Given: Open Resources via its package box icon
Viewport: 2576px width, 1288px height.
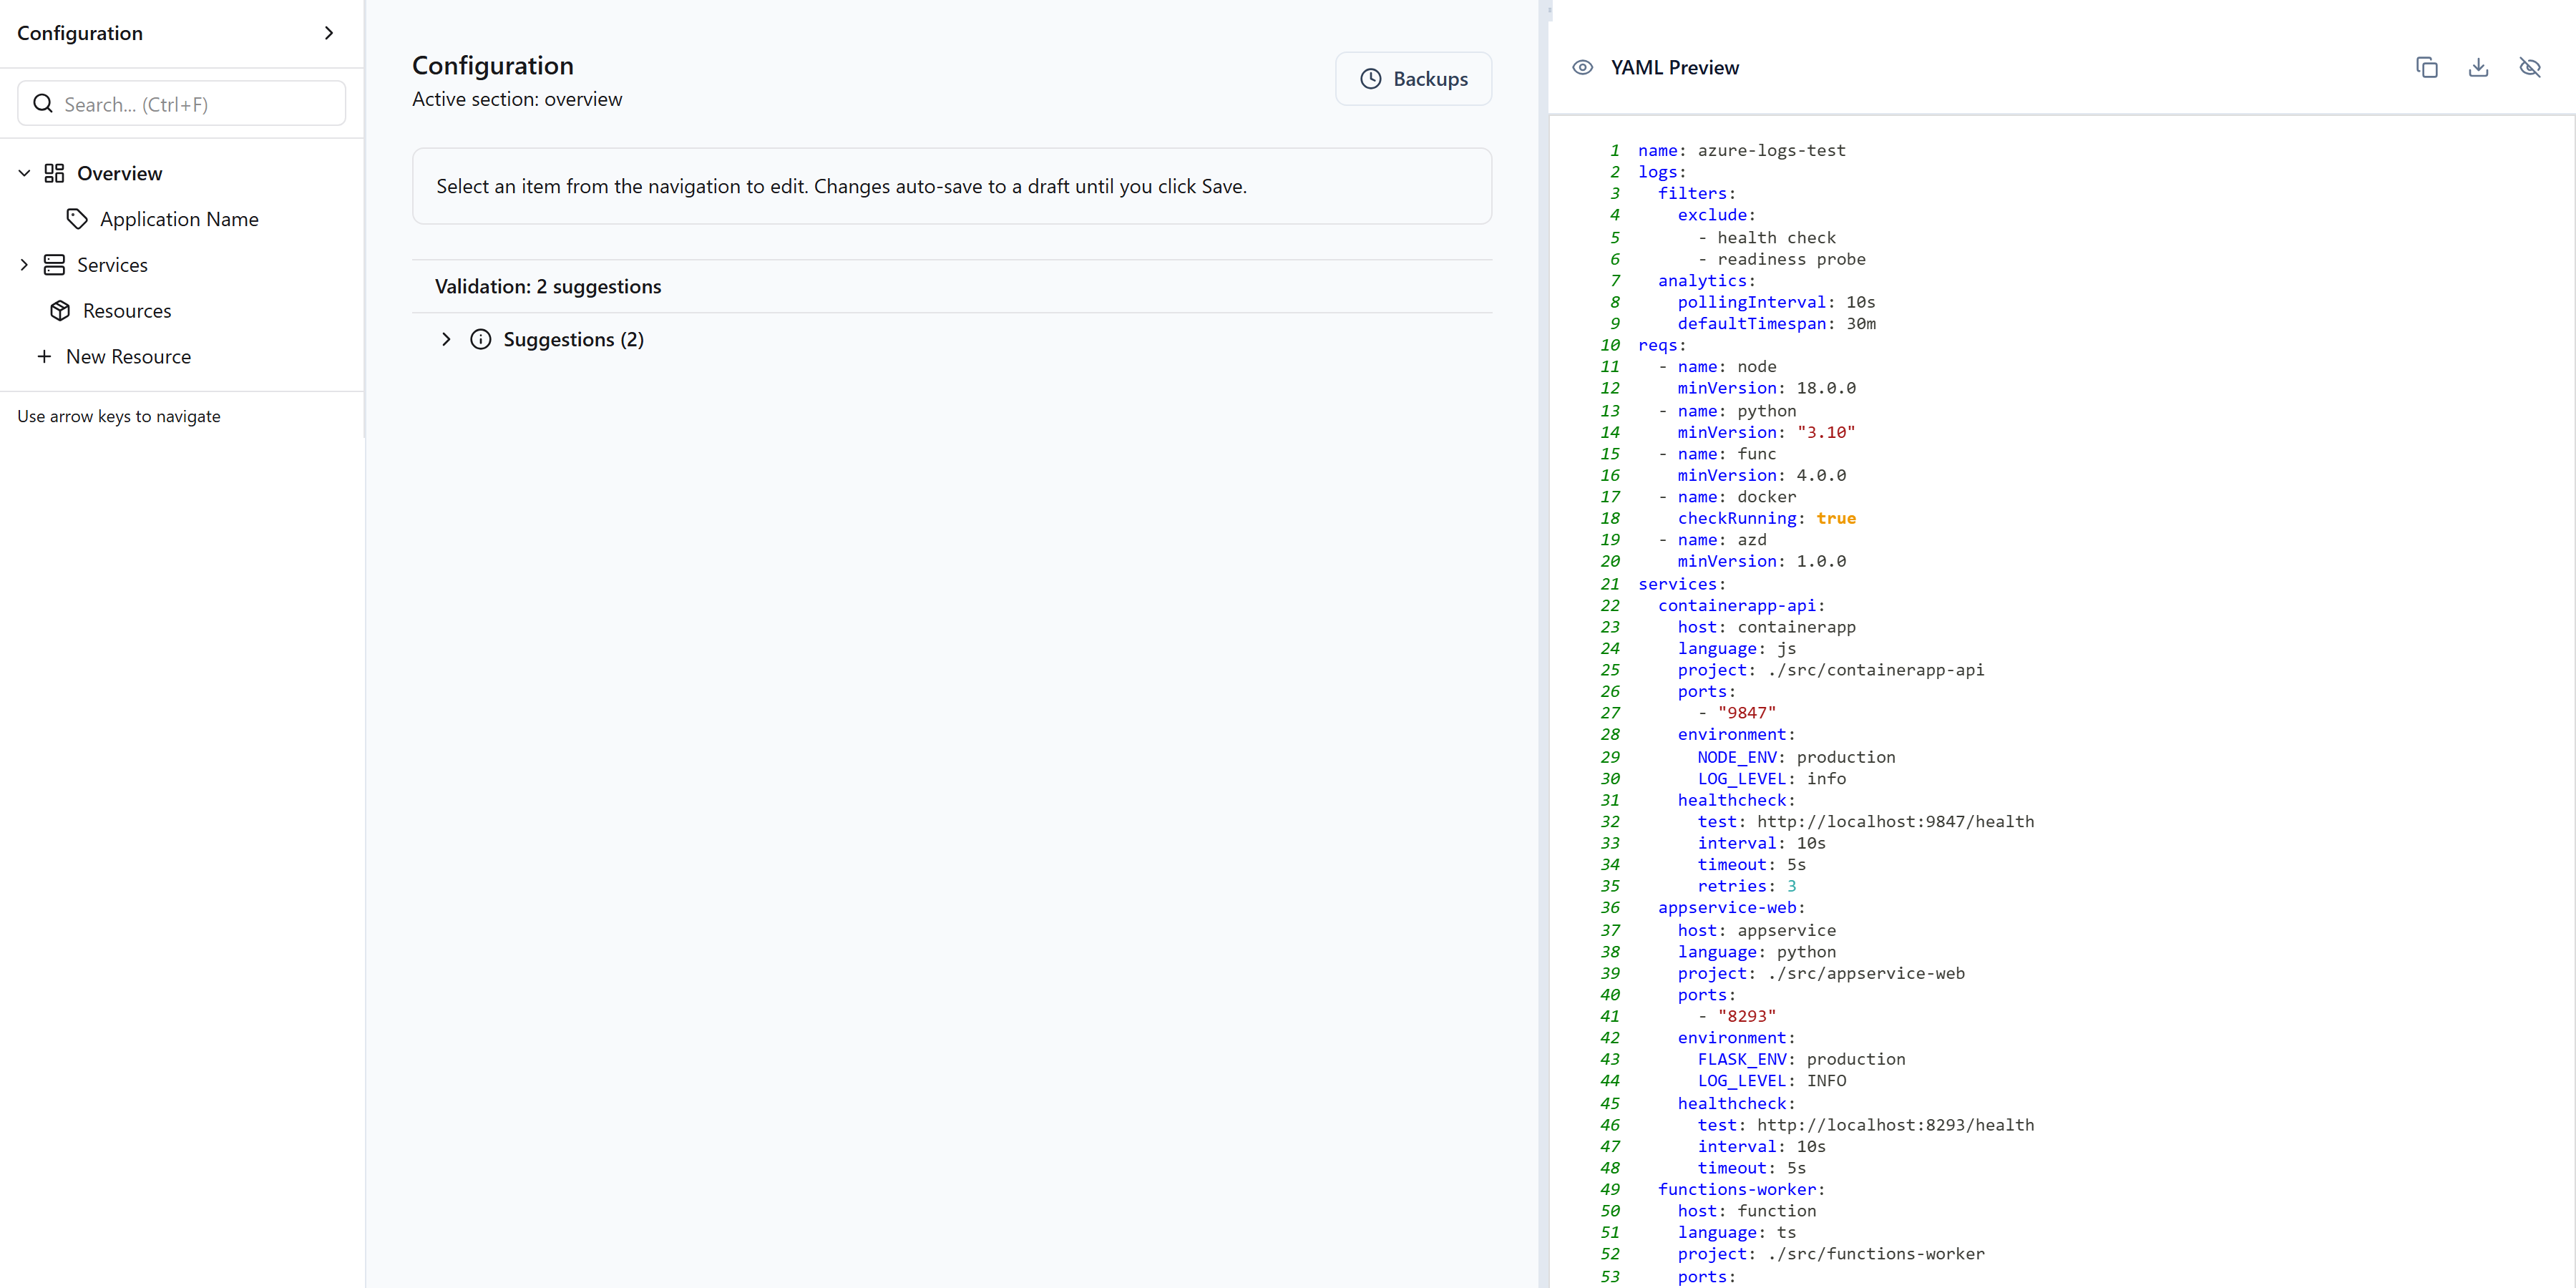Looking at the screenshot, I should (60, 310).
